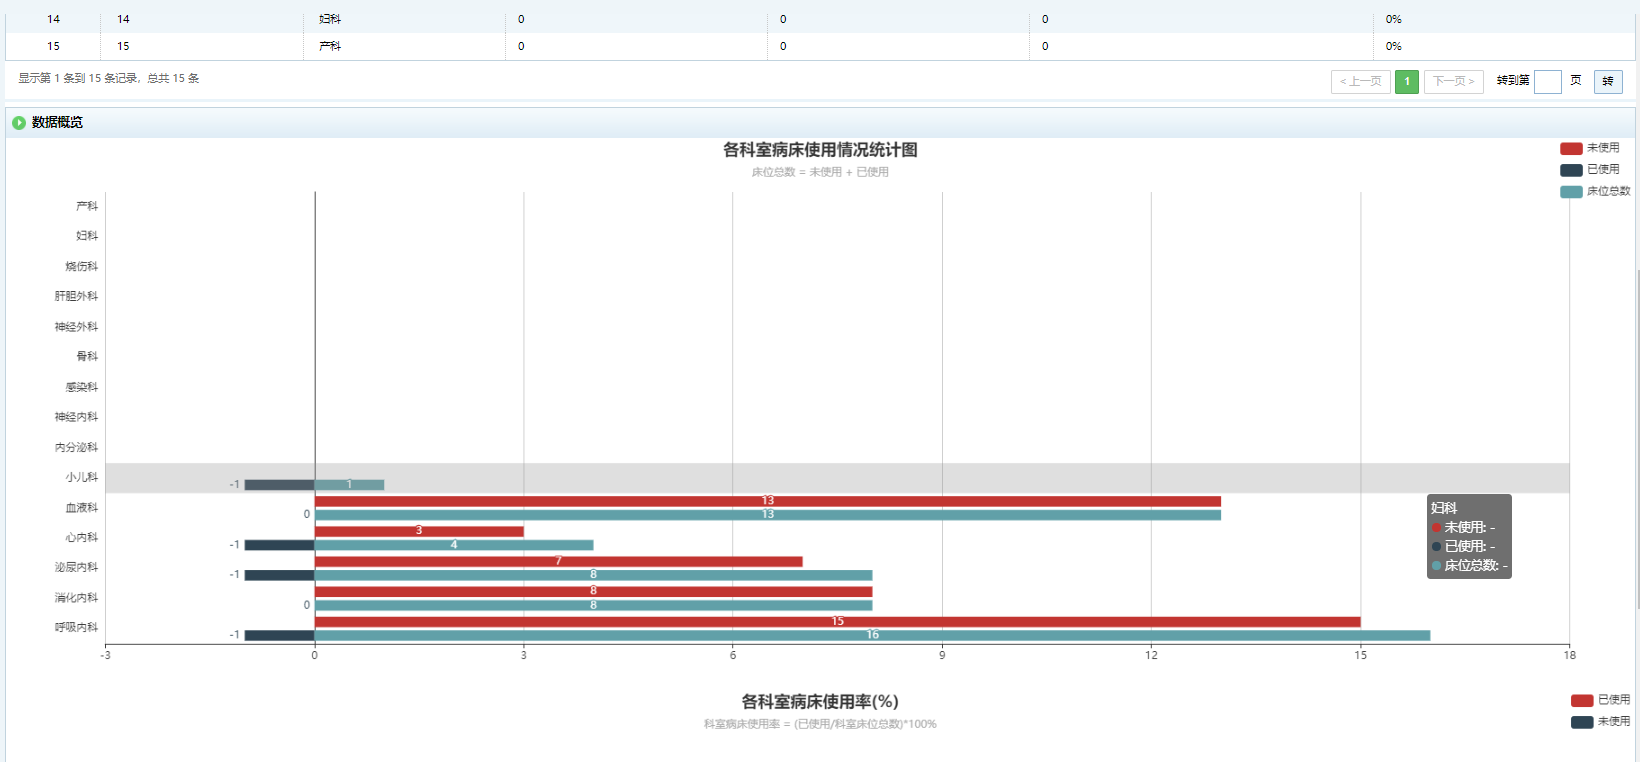
Task: Click the 烧伤科 y-axis label
Action: pos(82,266)
